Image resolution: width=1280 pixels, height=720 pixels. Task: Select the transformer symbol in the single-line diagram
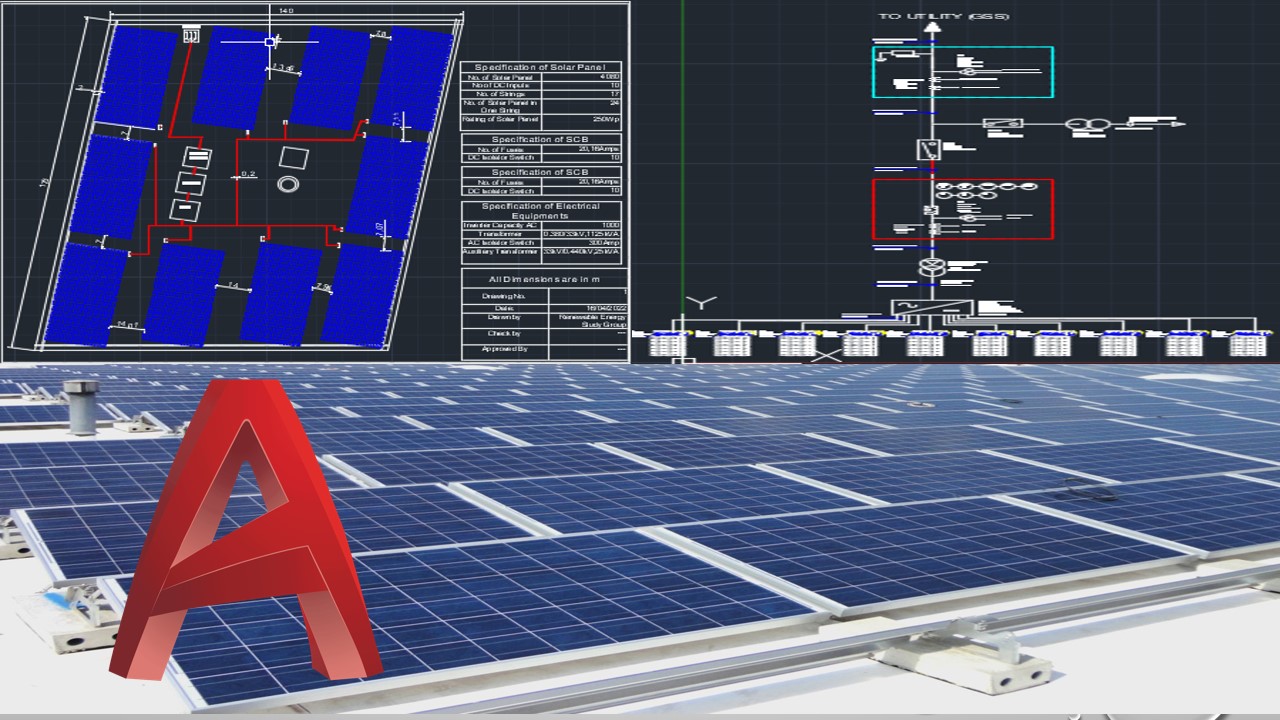pyautogui.click(x=932, y=266)
